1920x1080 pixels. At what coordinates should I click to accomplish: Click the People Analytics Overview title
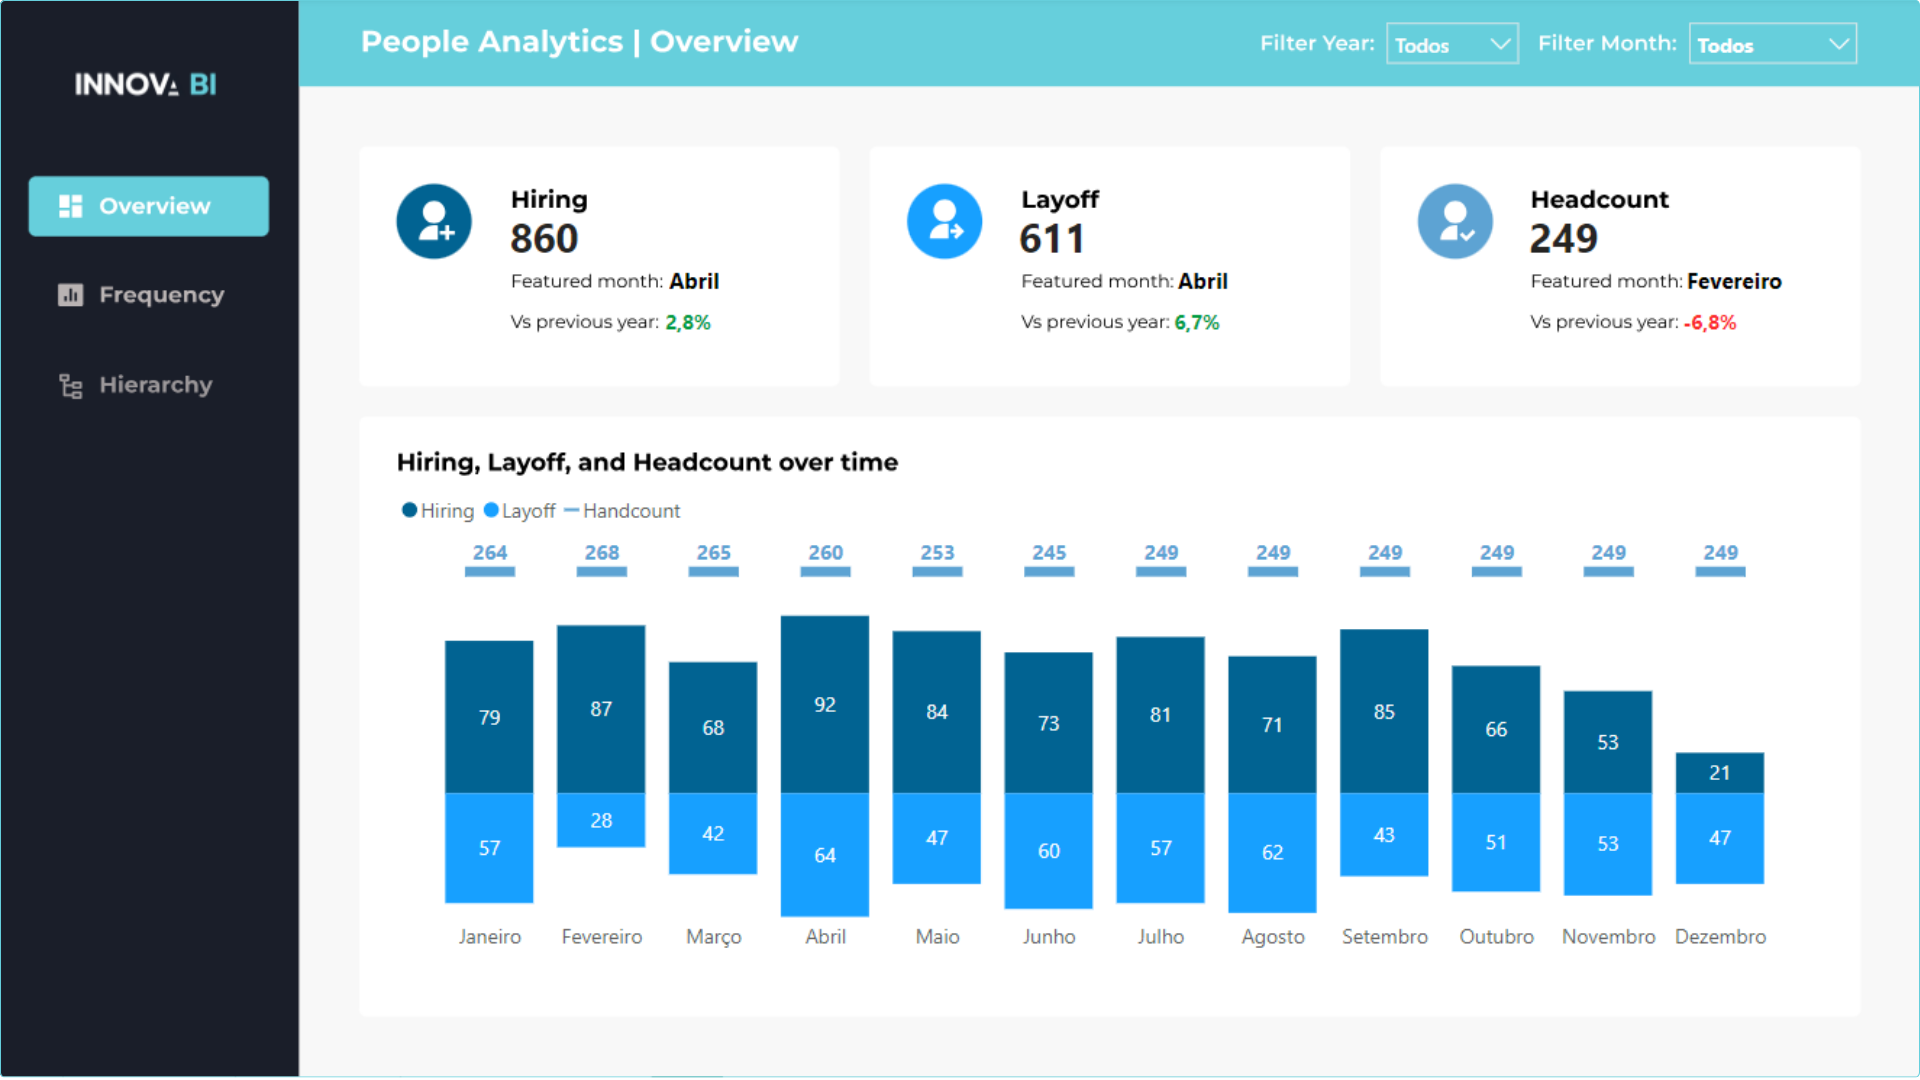click(579, 42)
